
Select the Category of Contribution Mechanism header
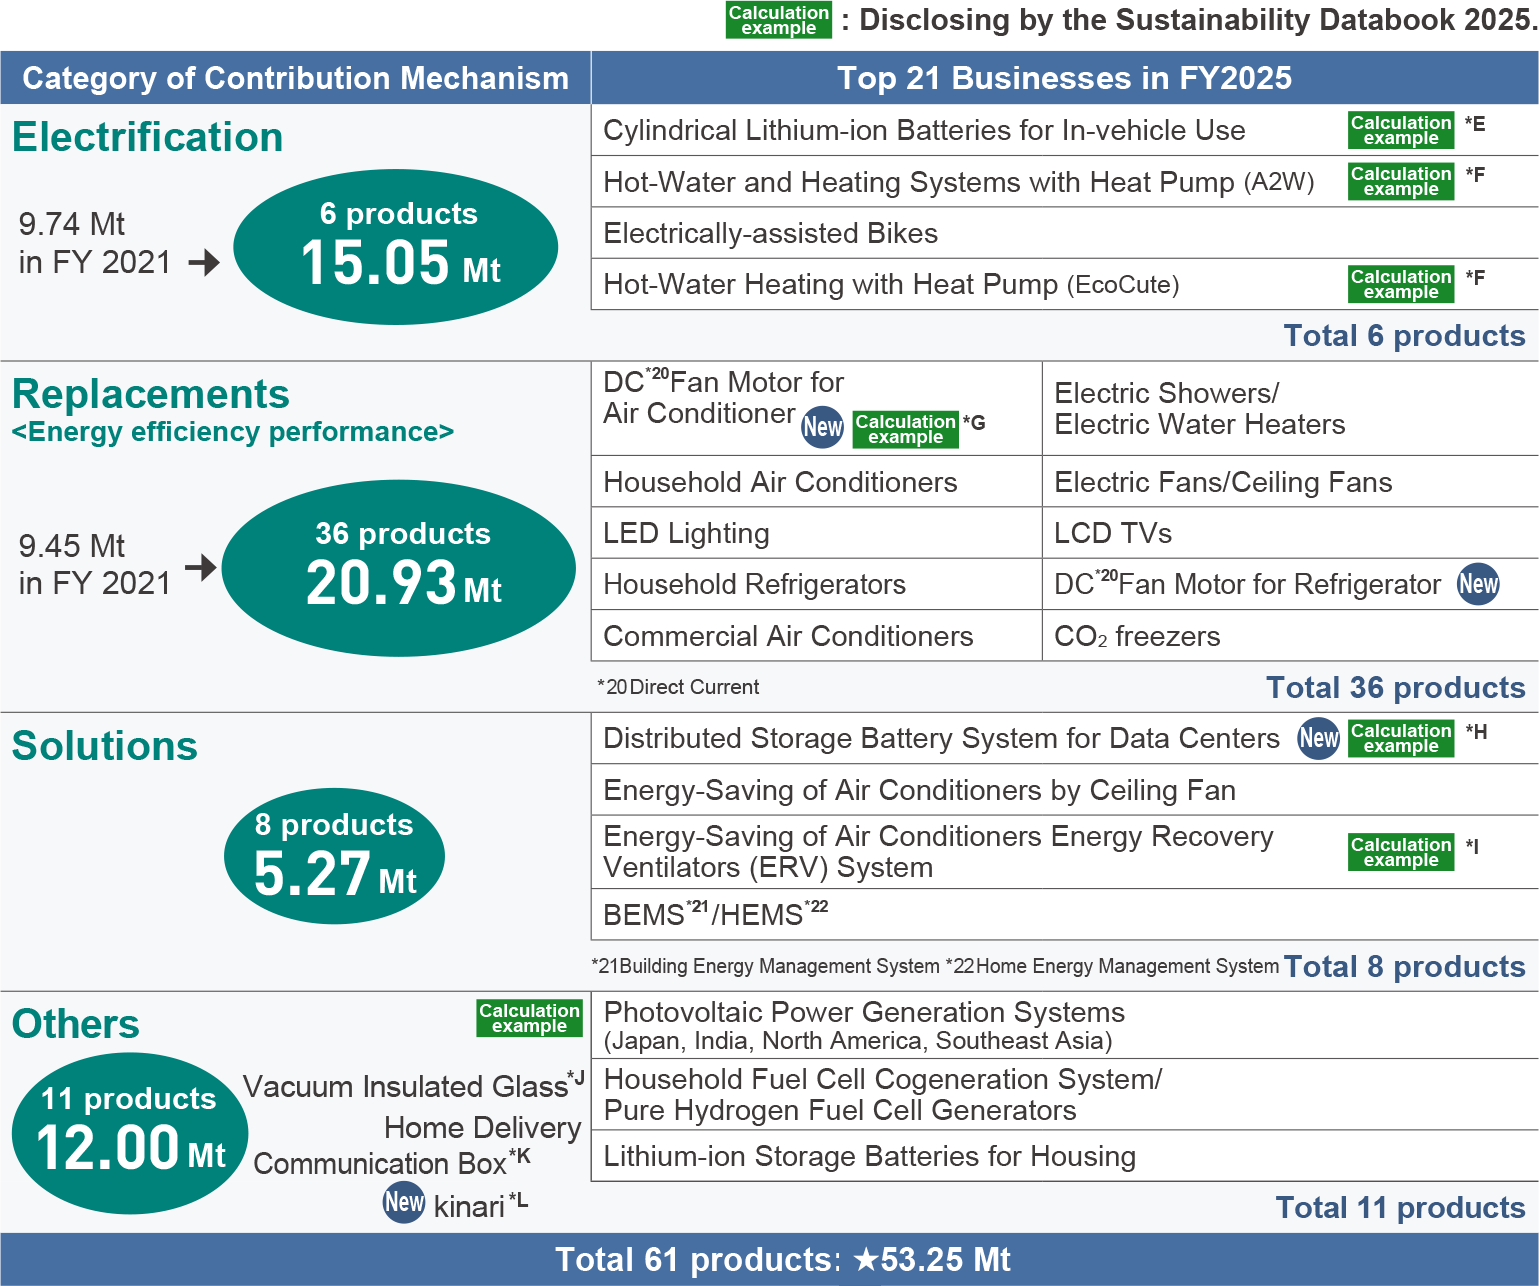pos(295,78)
